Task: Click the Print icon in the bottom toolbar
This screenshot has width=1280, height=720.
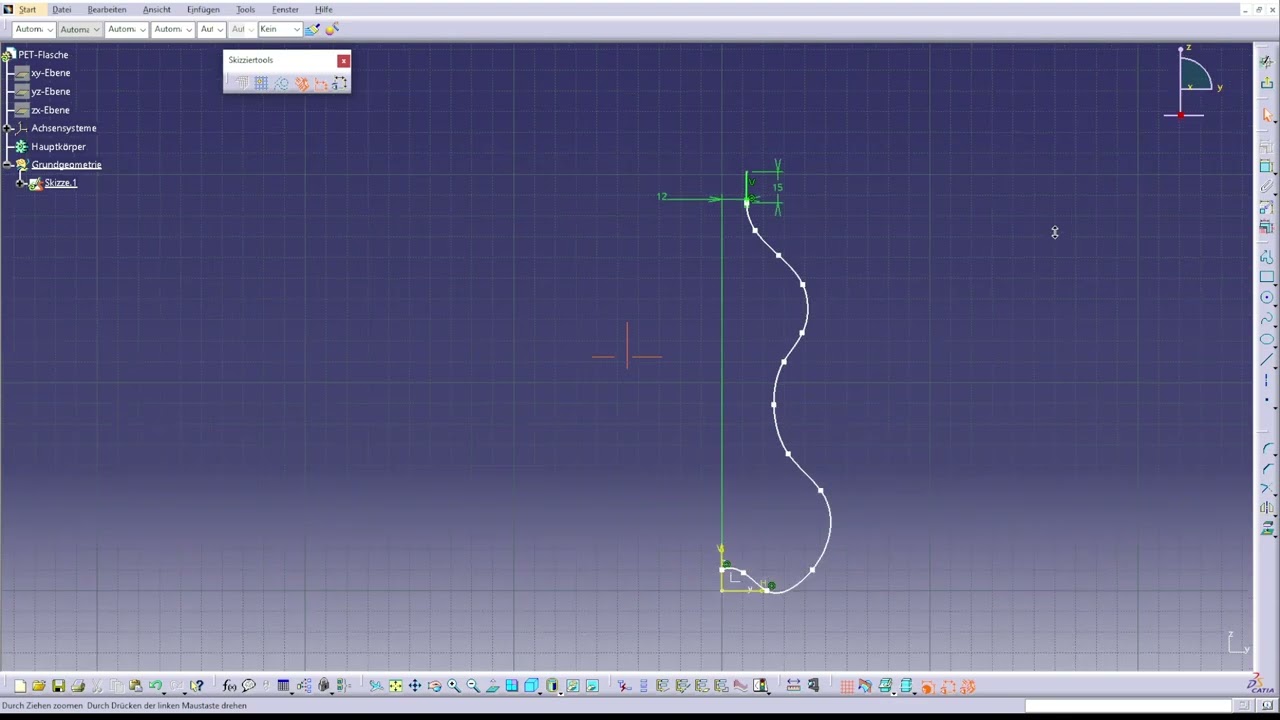Action: pos(78,686)
